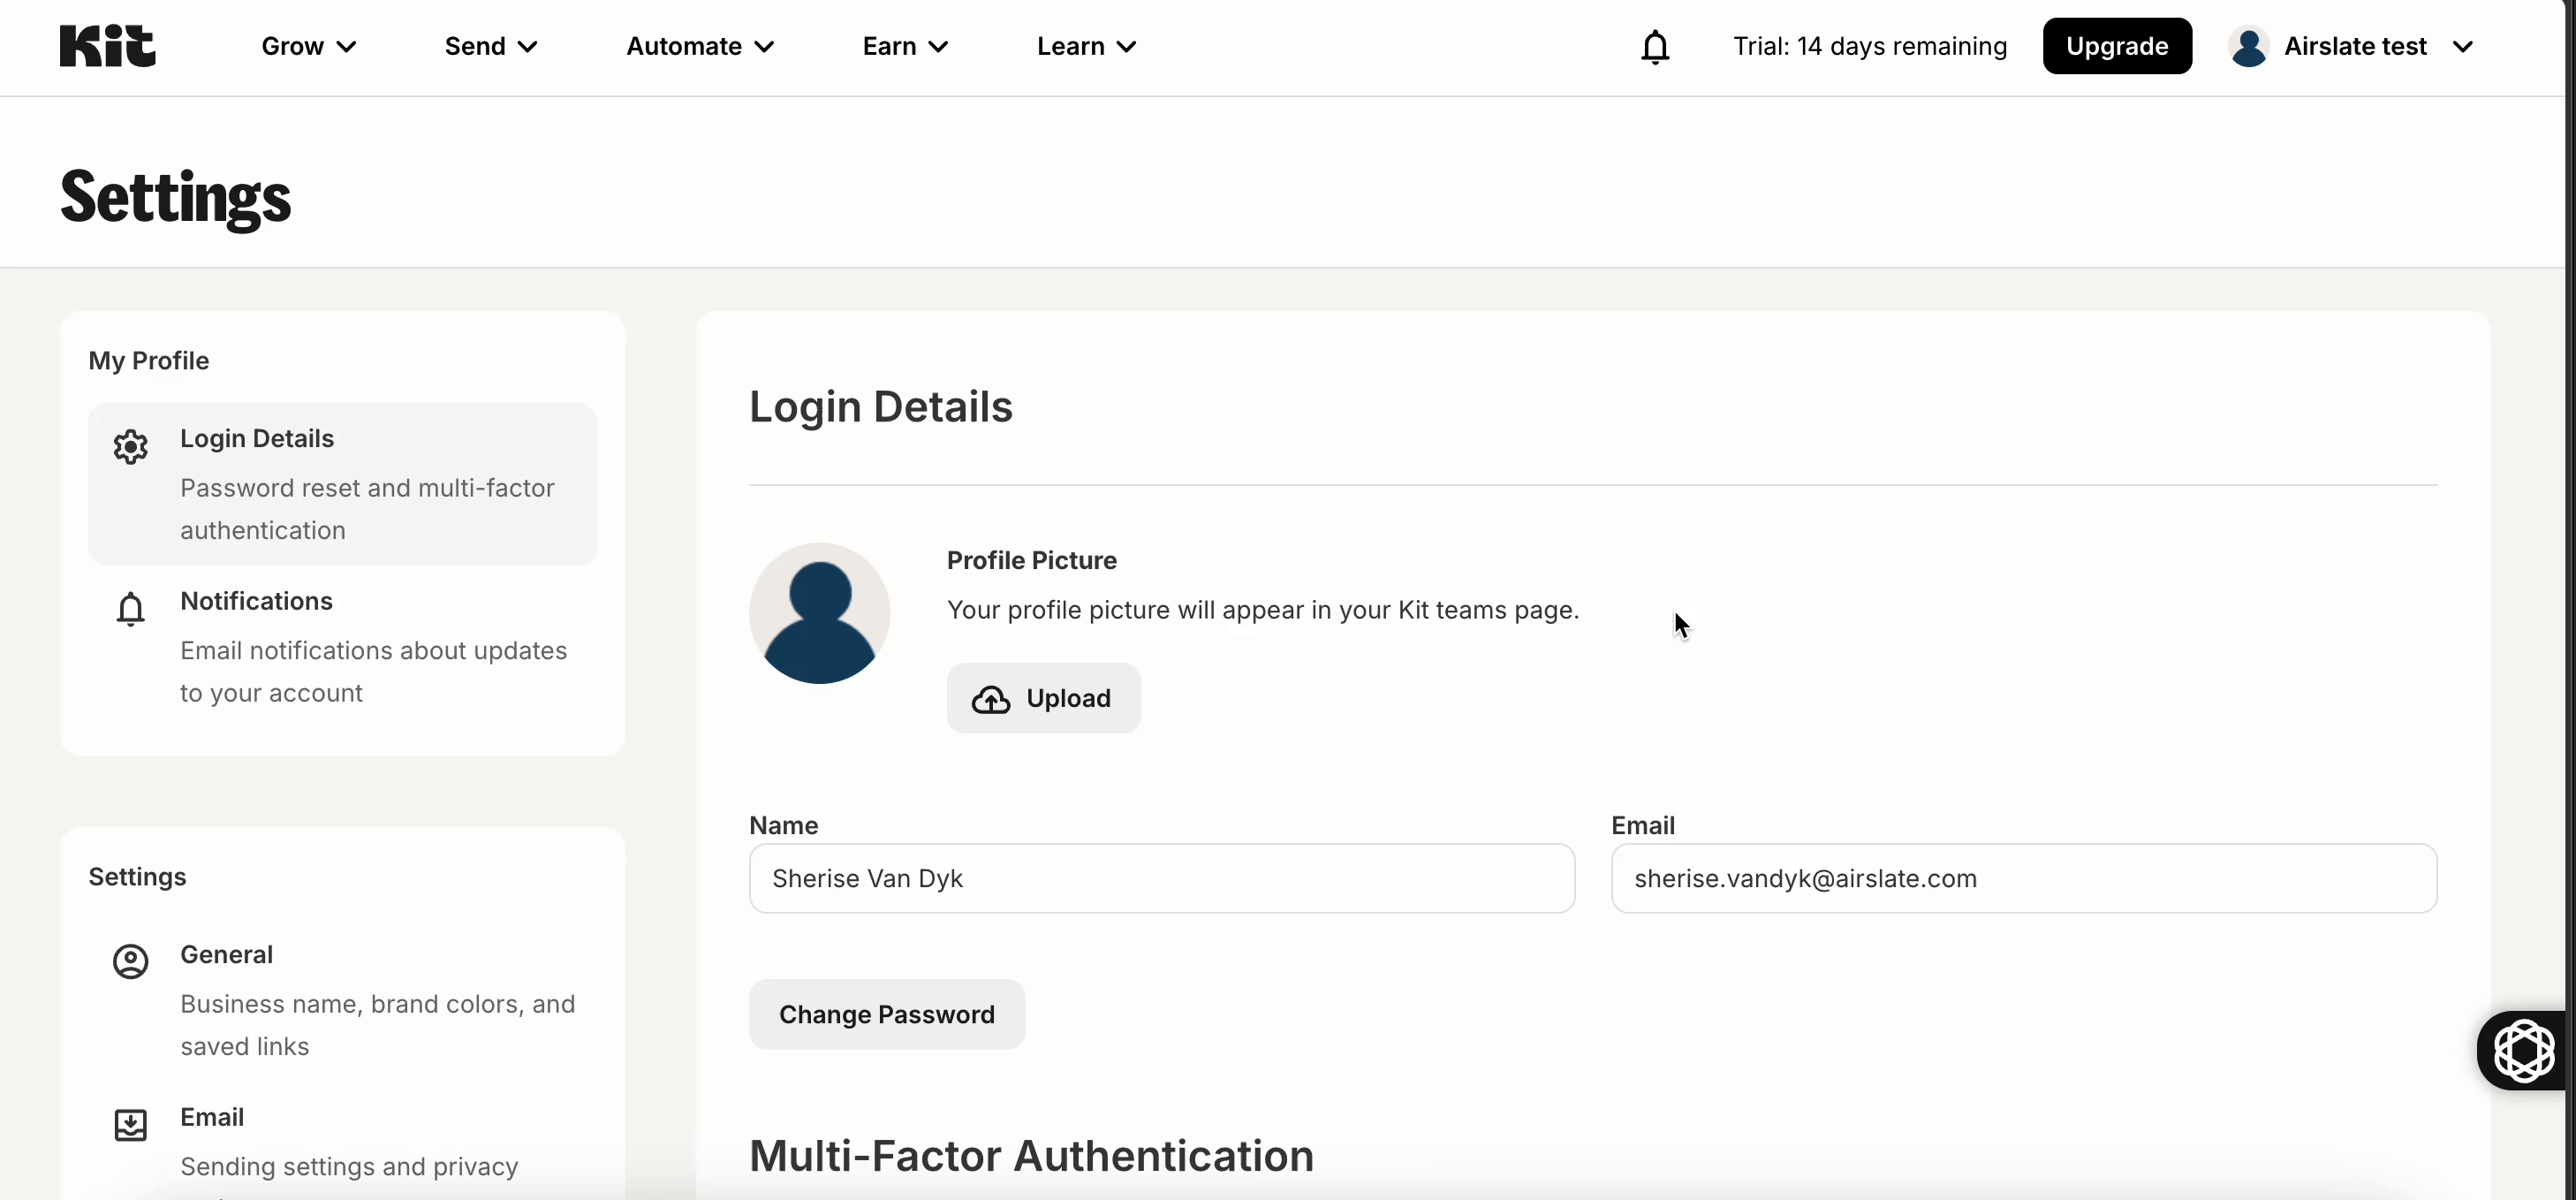The image size is (2576, 1200).
Task: Expand the Grow menu
Action: tap(308, 47)
